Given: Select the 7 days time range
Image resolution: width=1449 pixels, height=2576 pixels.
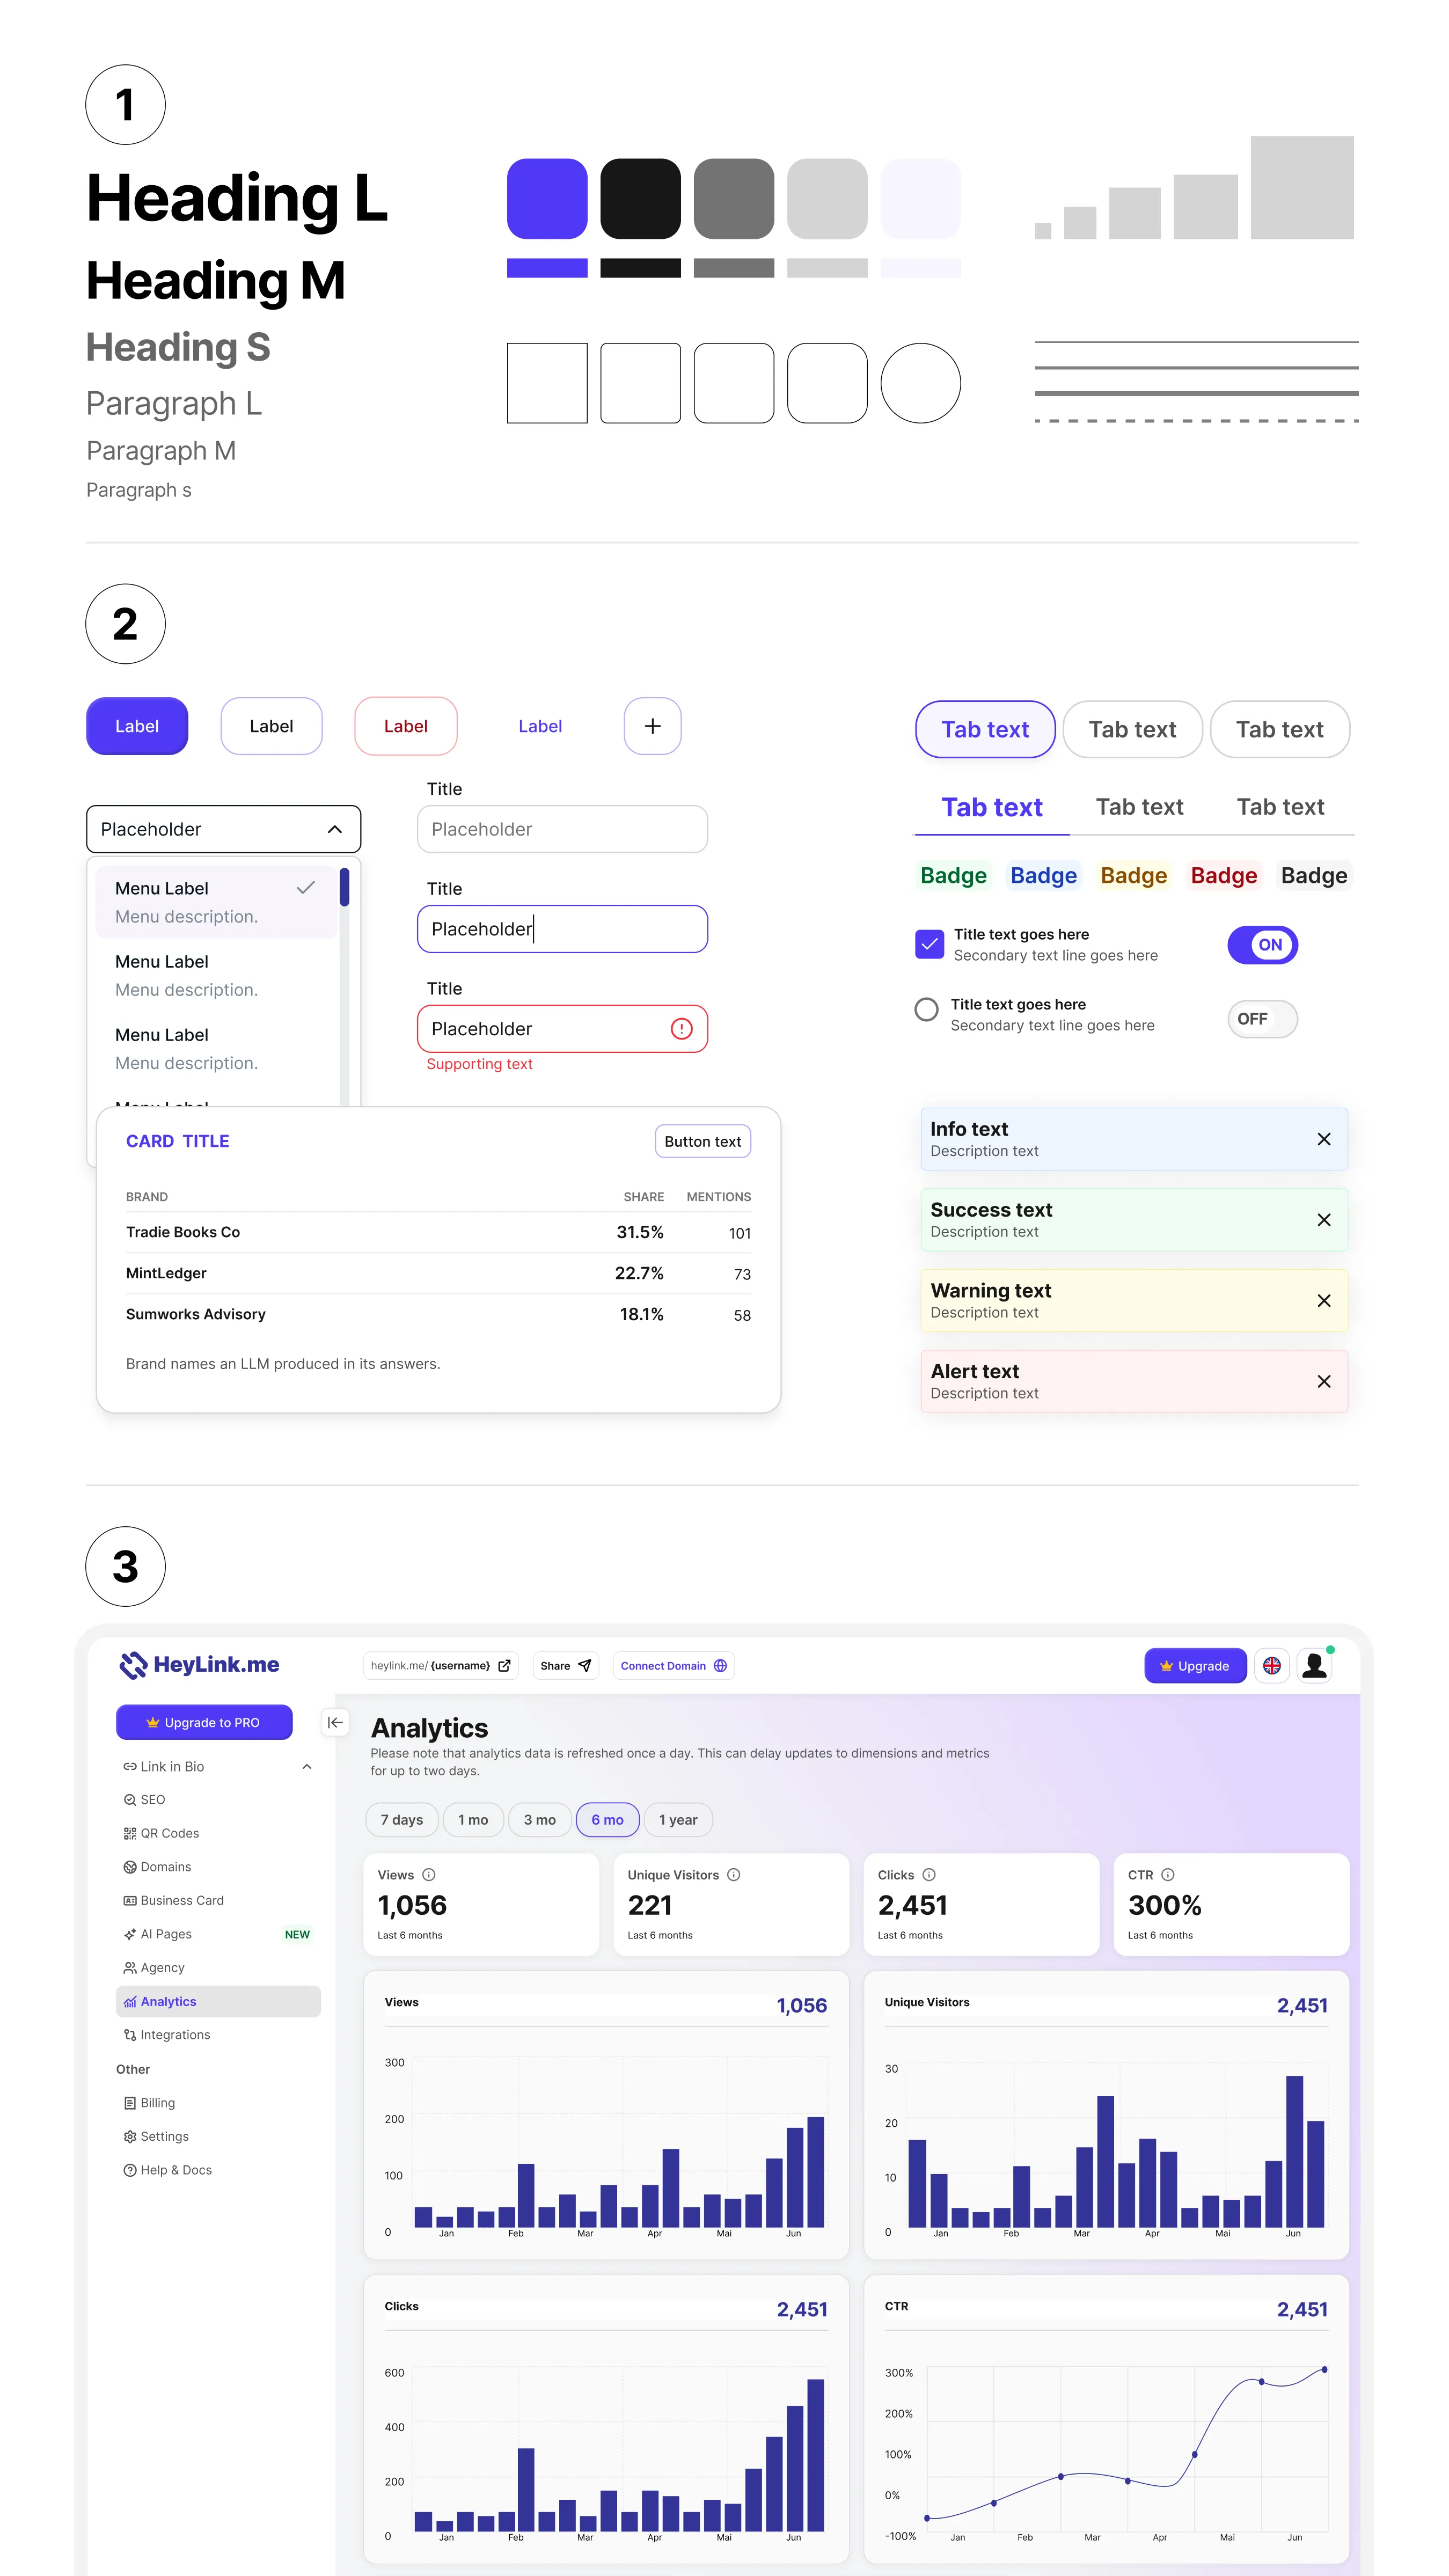Looking at the screenshot, I should pos(401,1820).
